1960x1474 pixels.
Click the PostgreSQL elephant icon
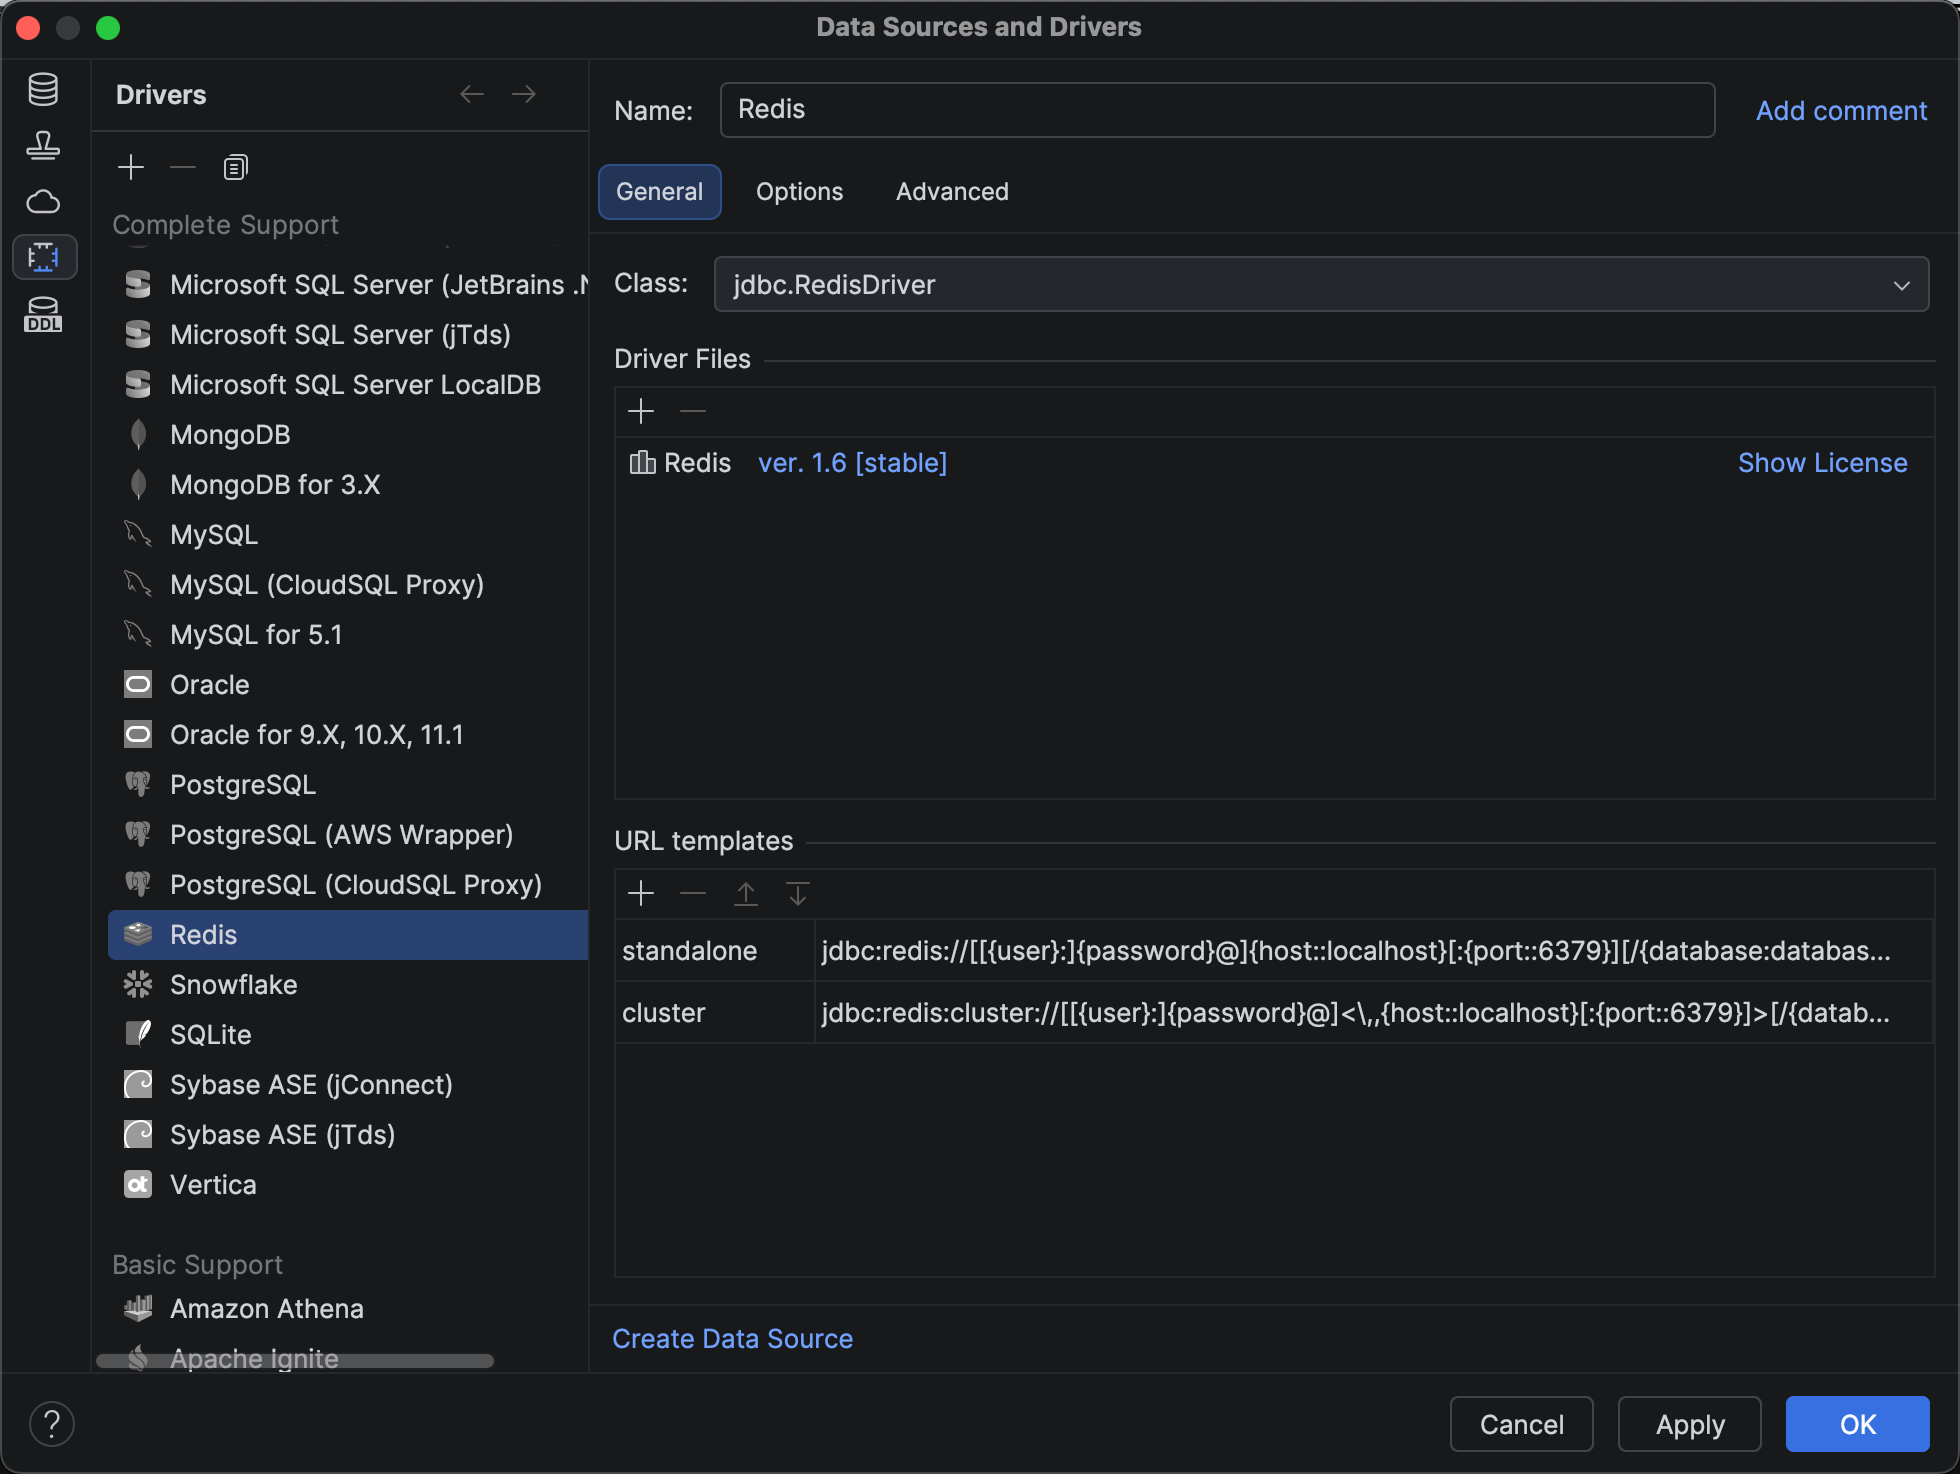coord(138,784)
